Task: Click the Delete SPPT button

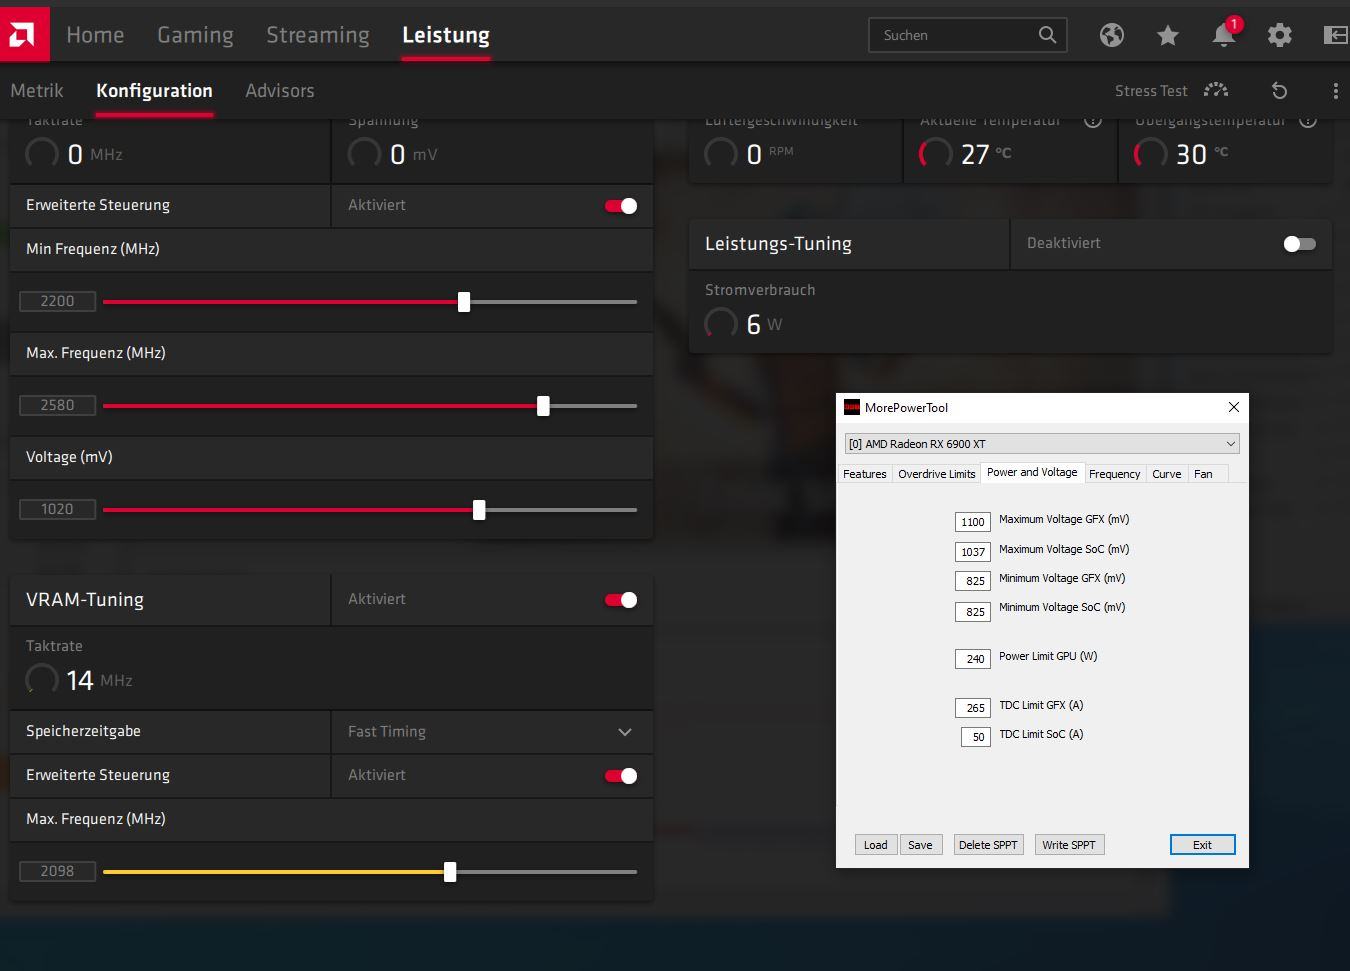Action: [988, 845]
